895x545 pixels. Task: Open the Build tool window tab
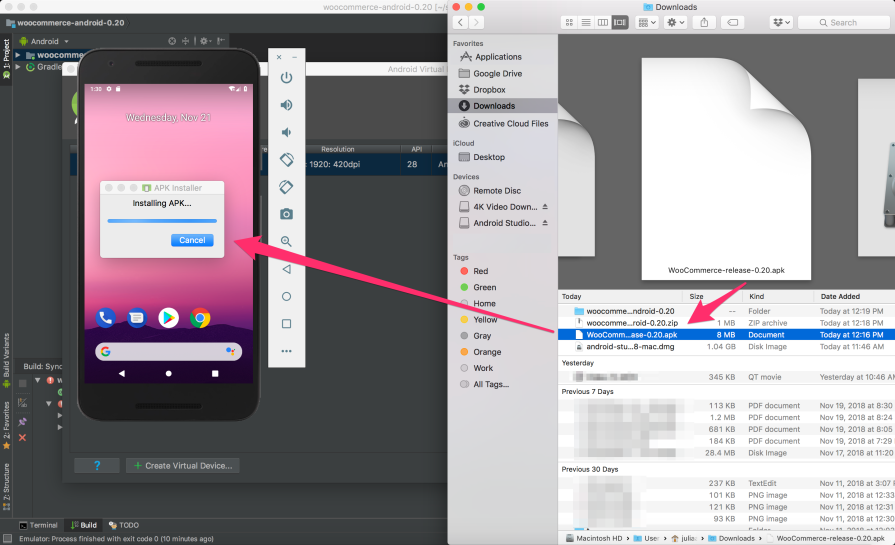(83, 525)
